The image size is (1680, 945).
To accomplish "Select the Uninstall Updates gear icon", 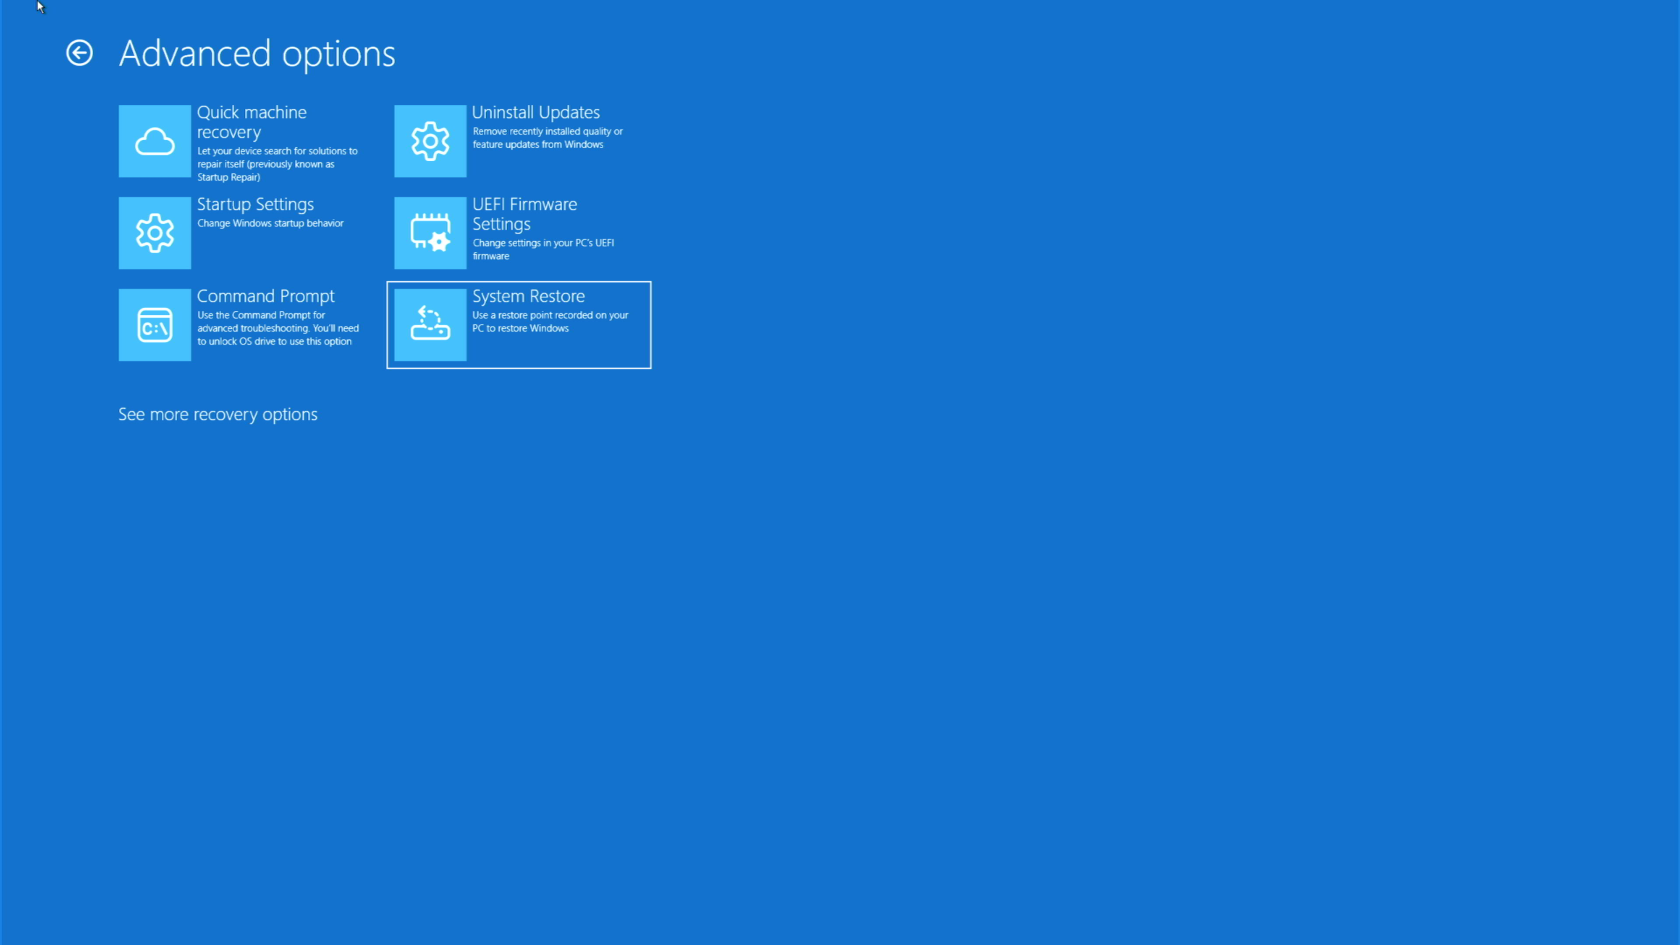I will click(x=430, y=141).
